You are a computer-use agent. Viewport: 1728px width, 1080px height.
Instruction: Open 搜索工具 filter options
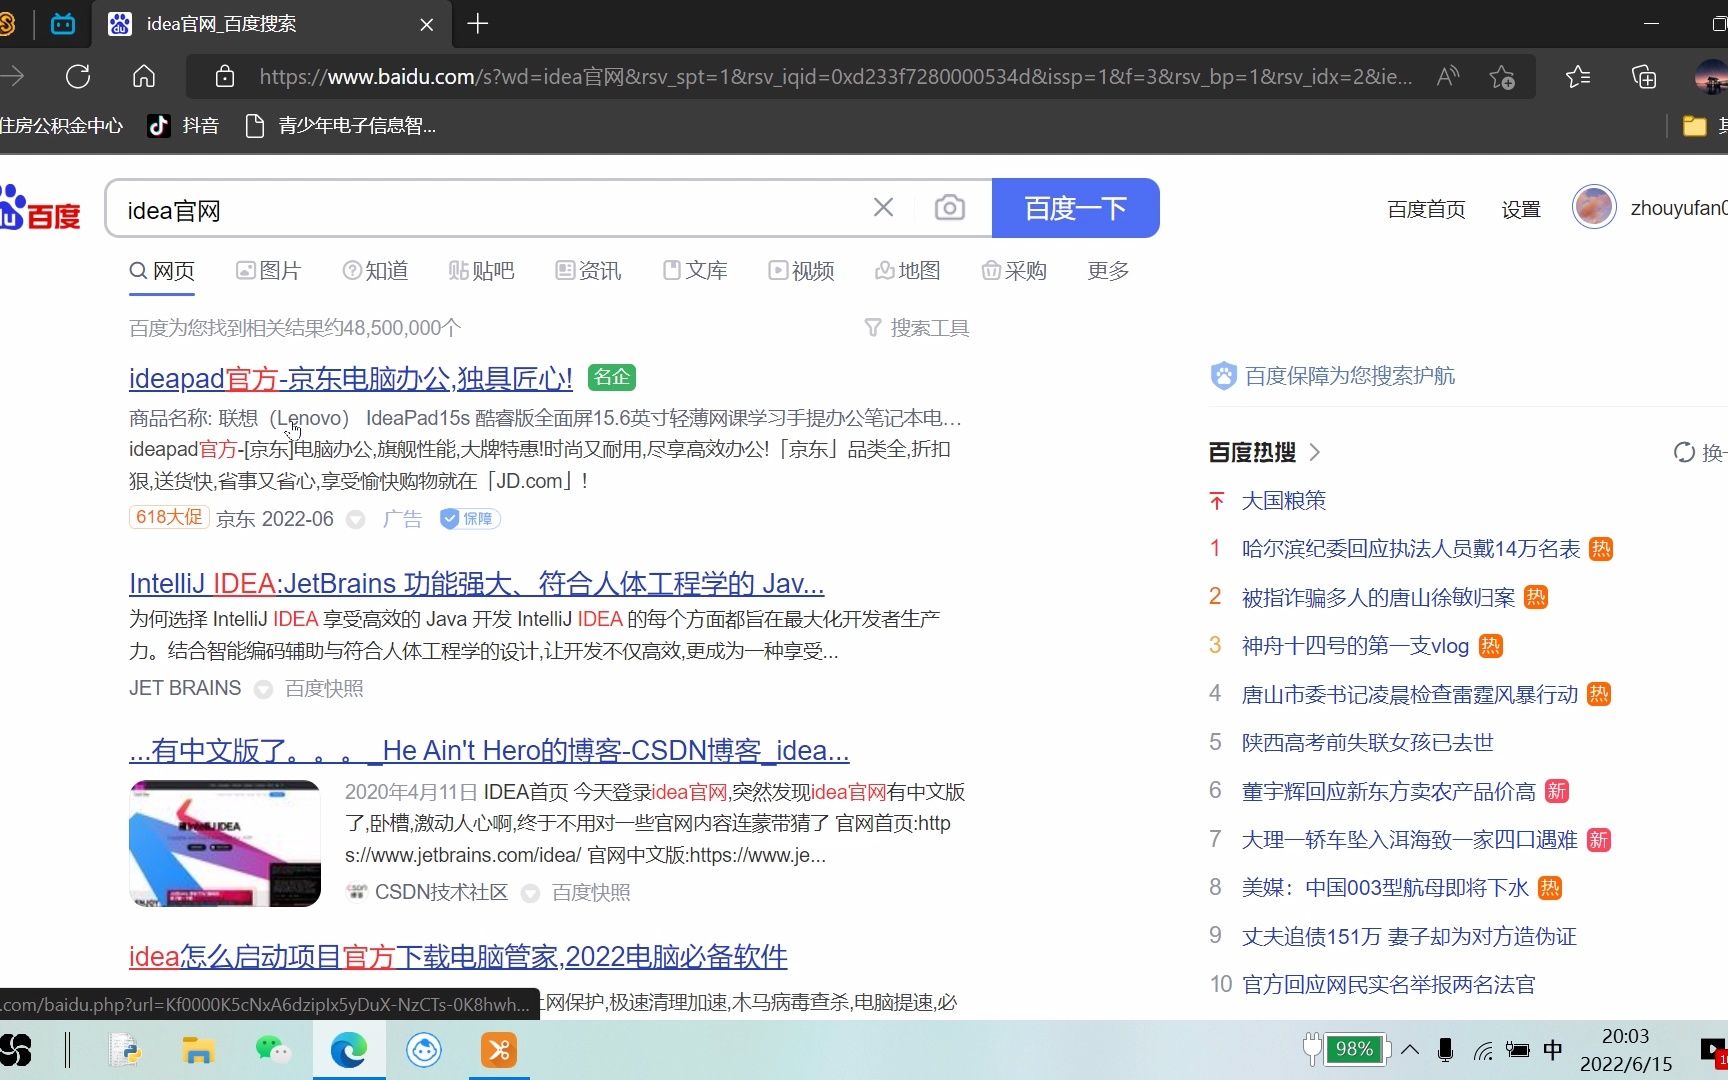pos(917,328)
